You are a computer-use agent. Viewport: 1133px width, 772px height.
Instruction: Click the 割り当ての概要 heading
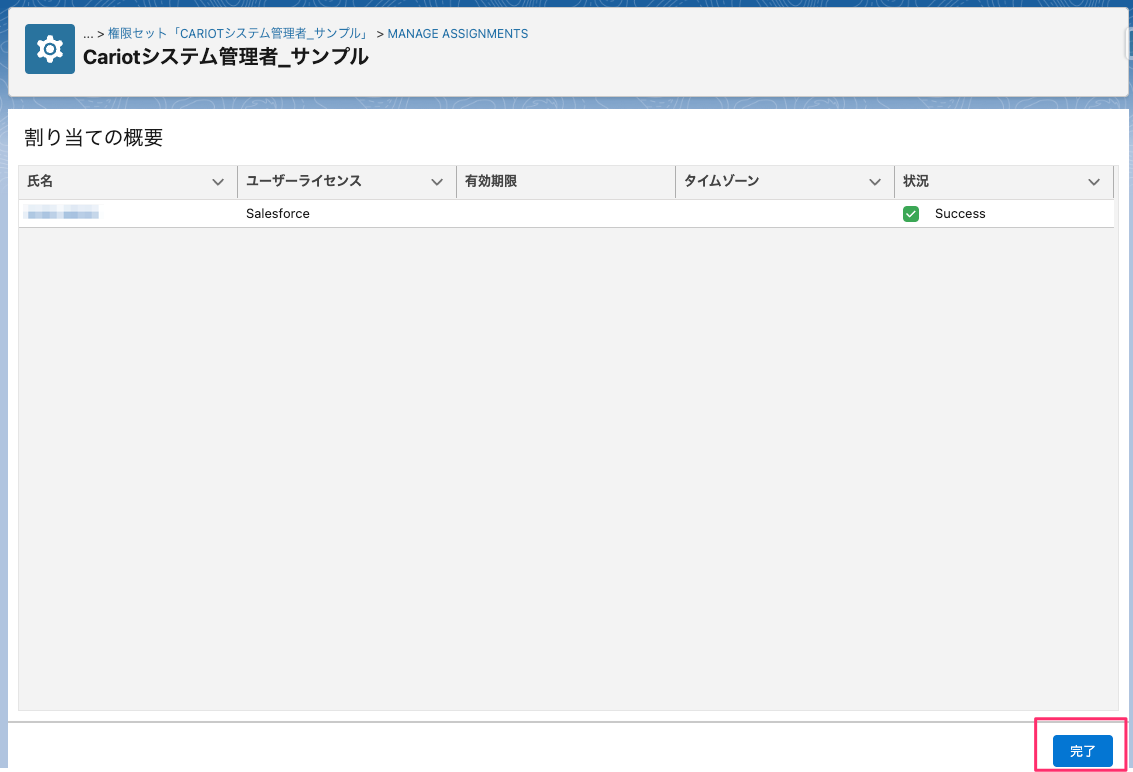coord(94,137)
